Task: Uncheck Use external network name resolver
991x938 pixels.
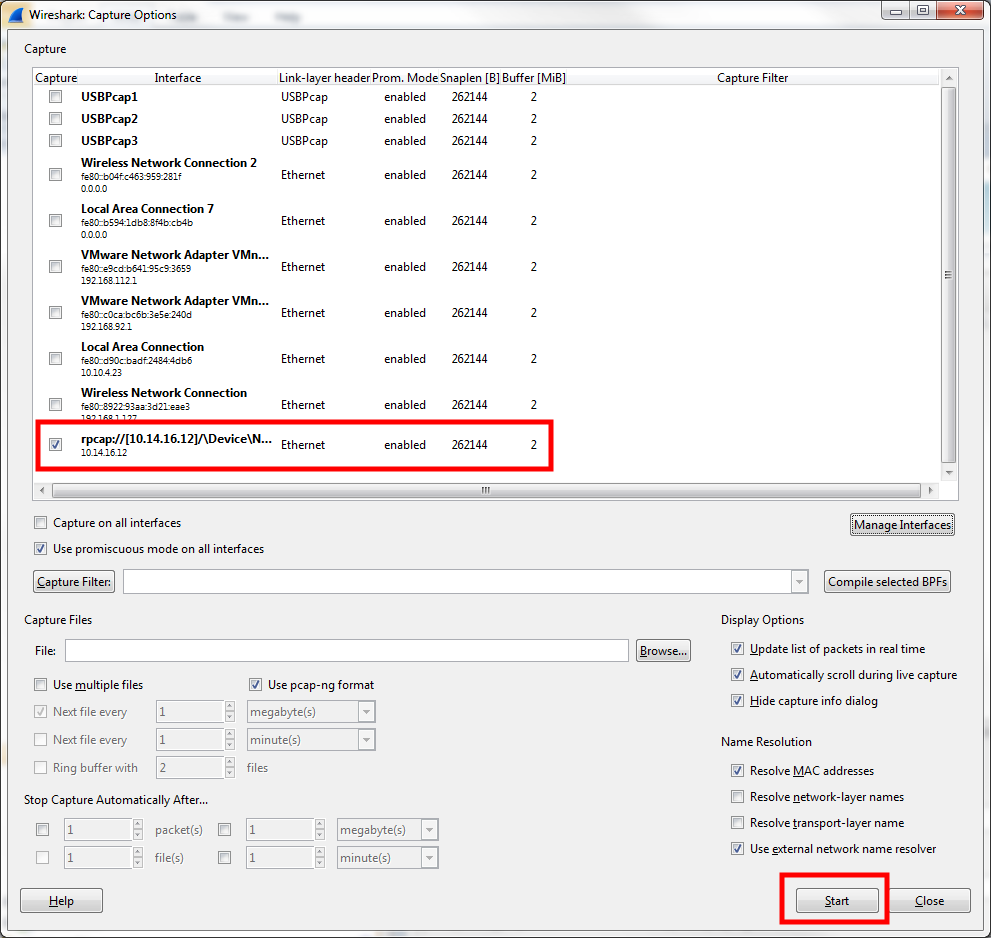Action: pyautogui.click(x=737, y=848)
